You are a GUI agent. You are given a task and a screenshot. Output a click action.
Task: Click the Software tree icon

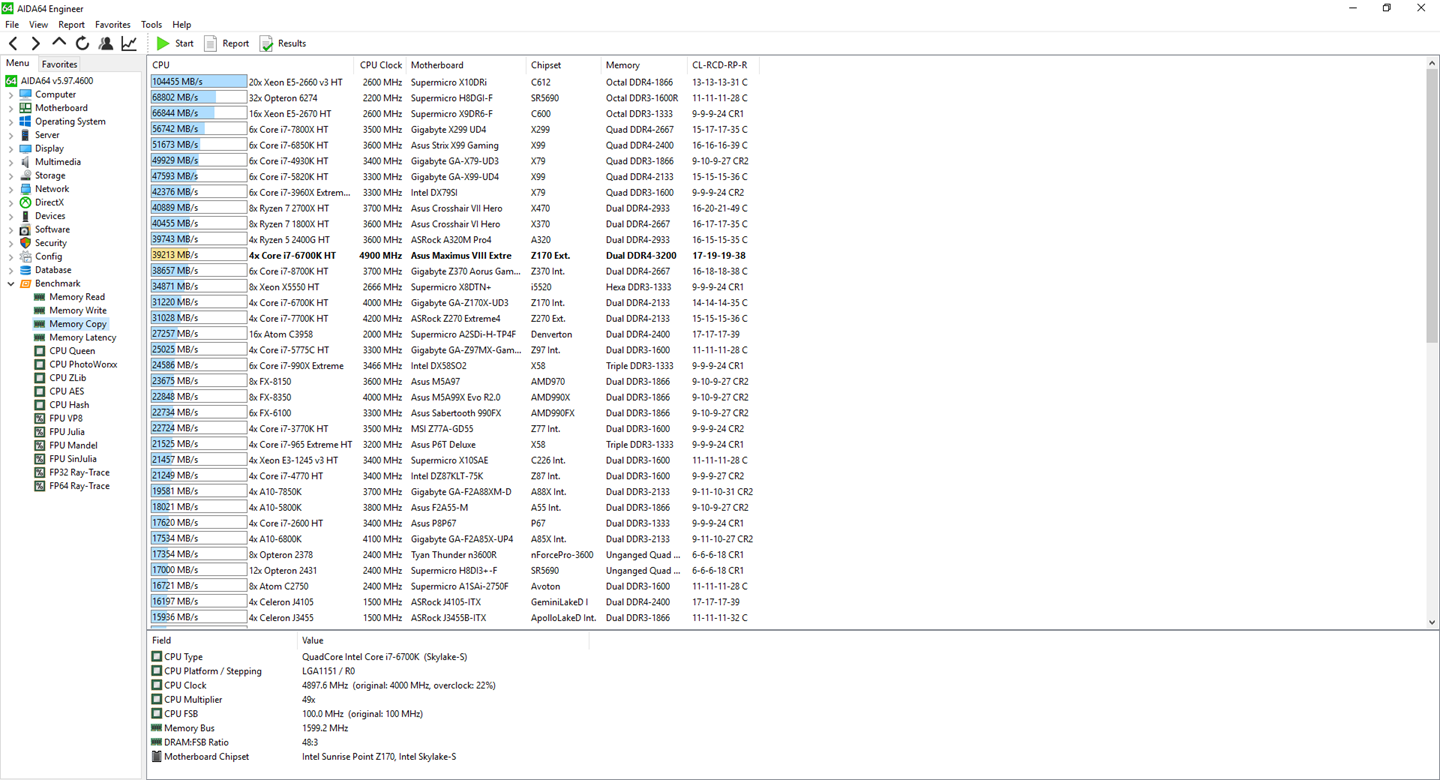26,229
